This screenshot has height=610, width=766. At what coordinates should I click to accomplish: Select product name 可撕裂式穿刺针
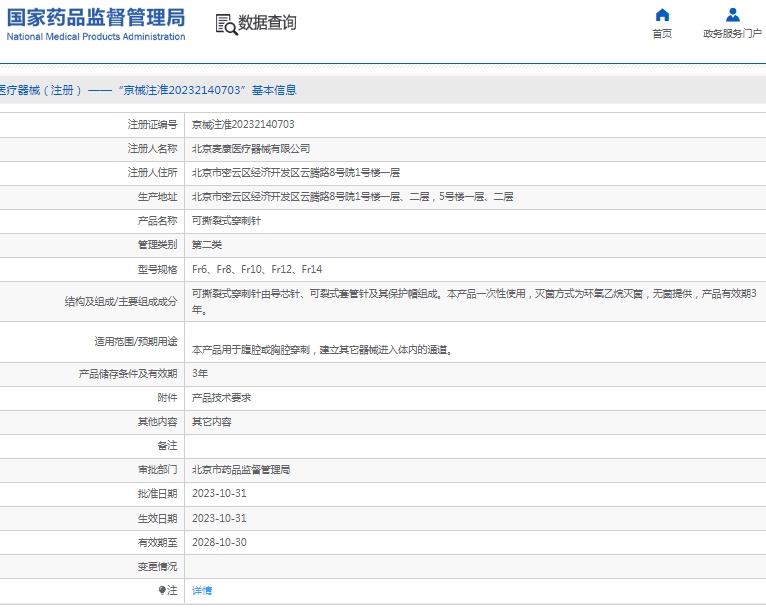[x=226, y=220]
